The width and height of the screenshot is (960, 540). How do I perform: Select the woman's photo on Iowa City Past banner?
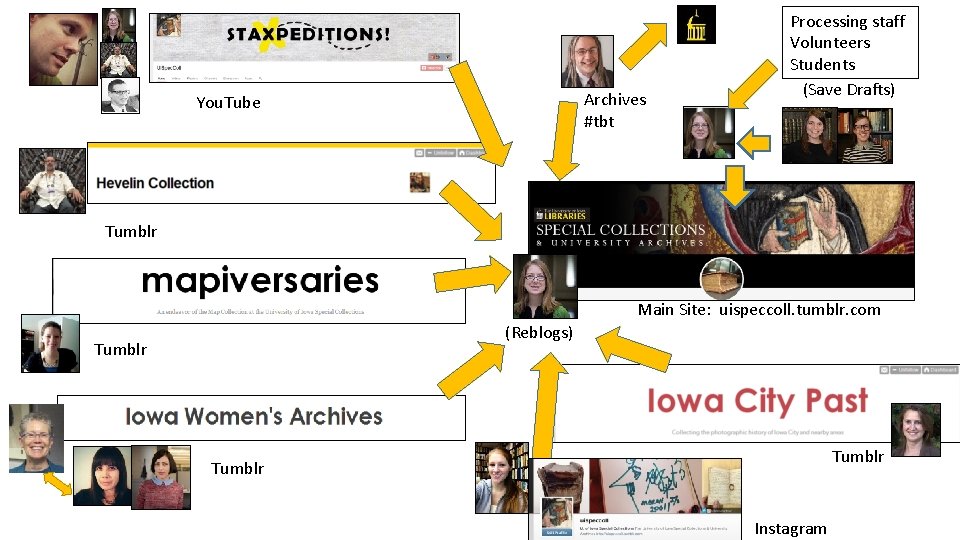click(915, 430)
